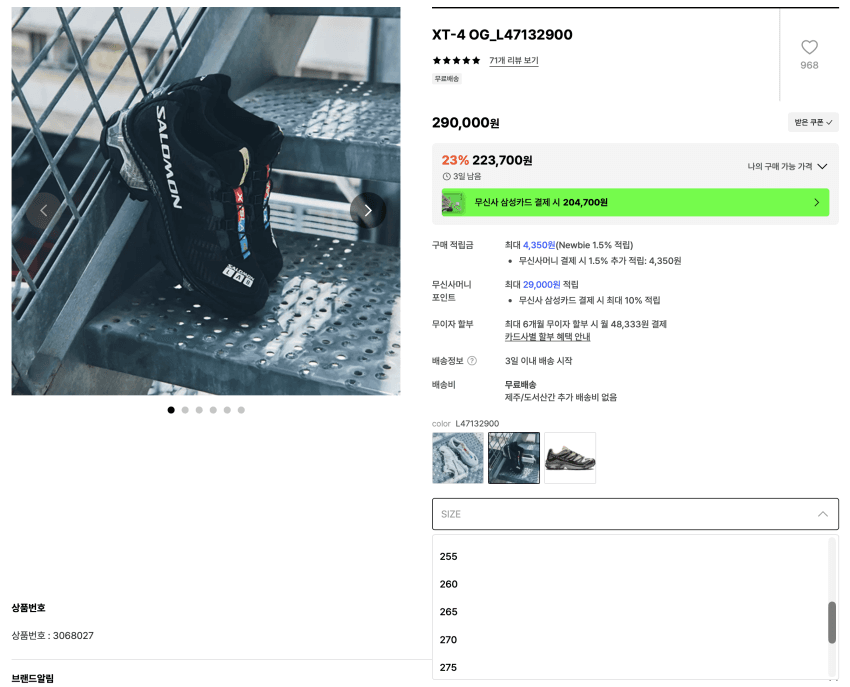
Task: Click the arrow on the green 삼성카드 banner
Action: (x=817, y=202)
